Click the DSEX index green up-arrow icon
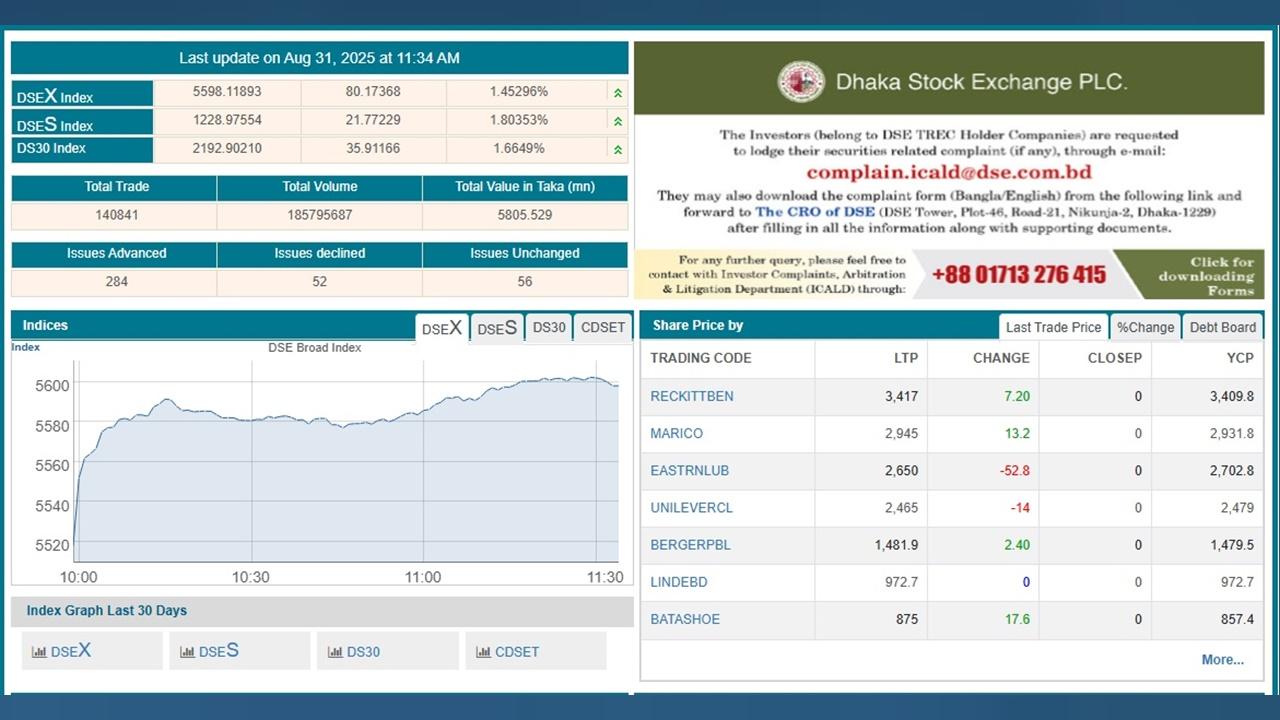Screen dimensions: 1280x720 click(618, 93)
